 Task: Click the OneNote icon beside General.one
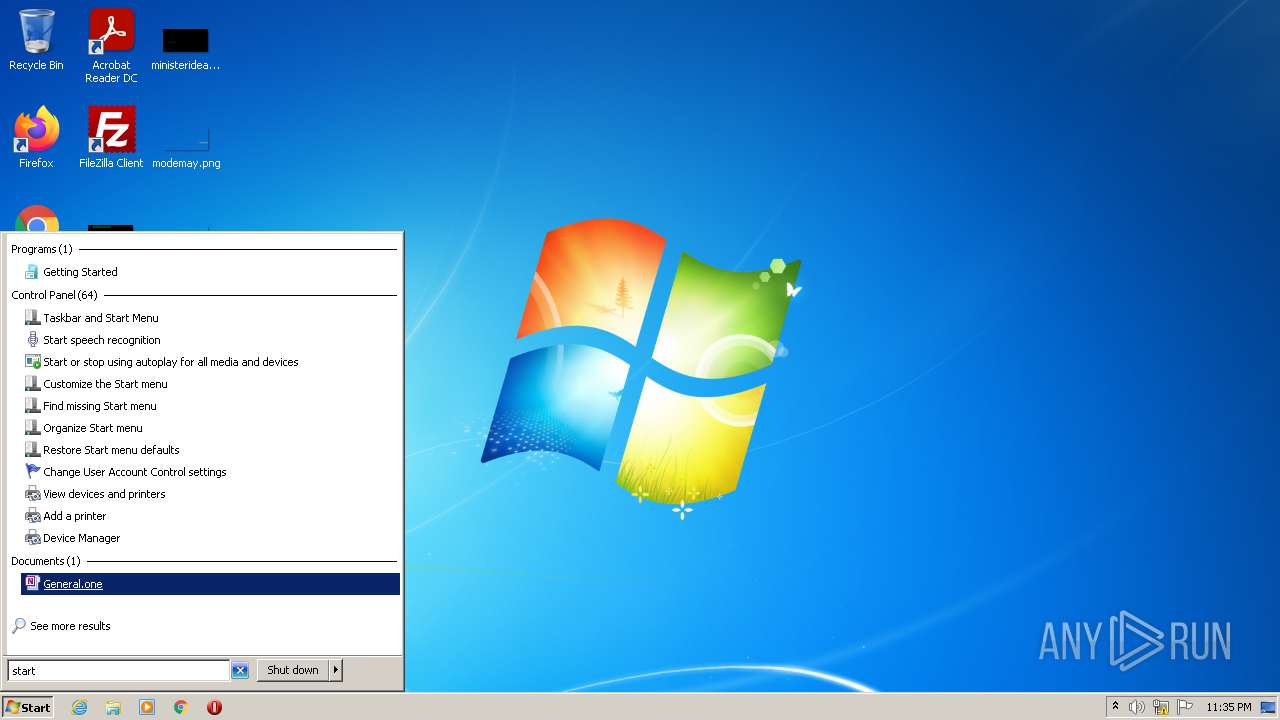[32, 584]
